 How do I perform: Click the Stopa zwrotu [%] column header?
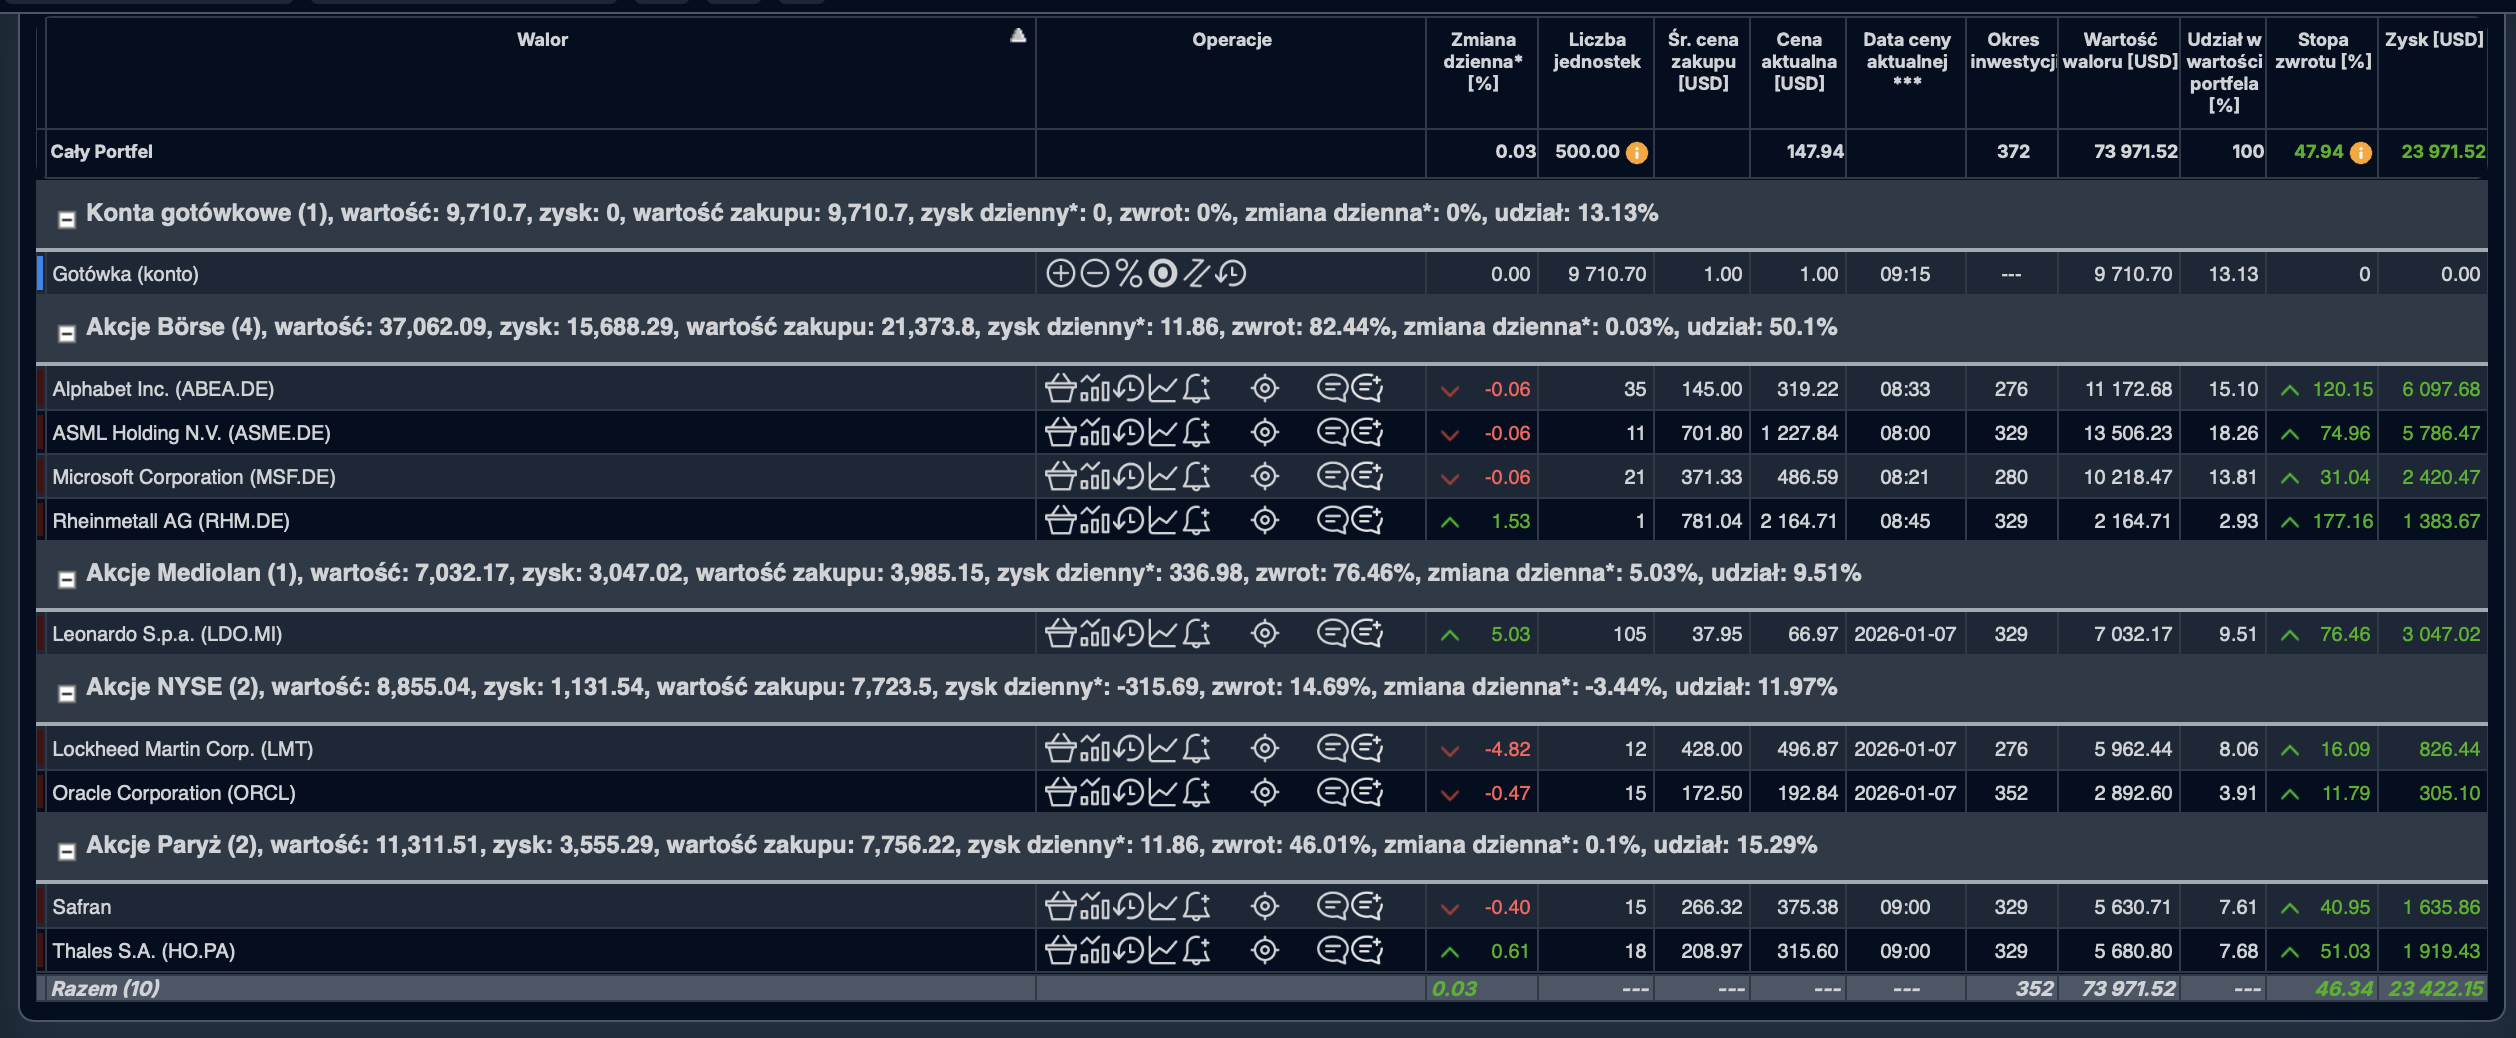point(2322,51)
